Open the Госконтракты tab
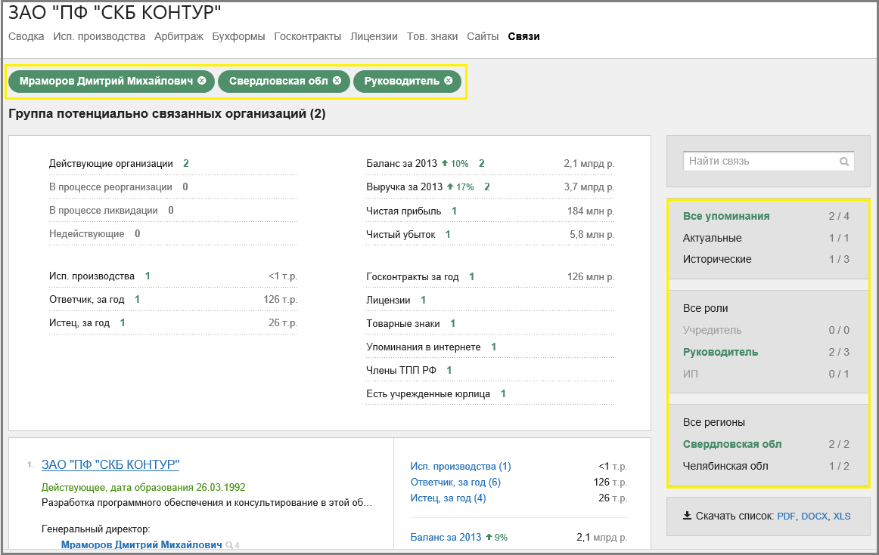Viewport: 879px width, 555px height. (307, 36)
